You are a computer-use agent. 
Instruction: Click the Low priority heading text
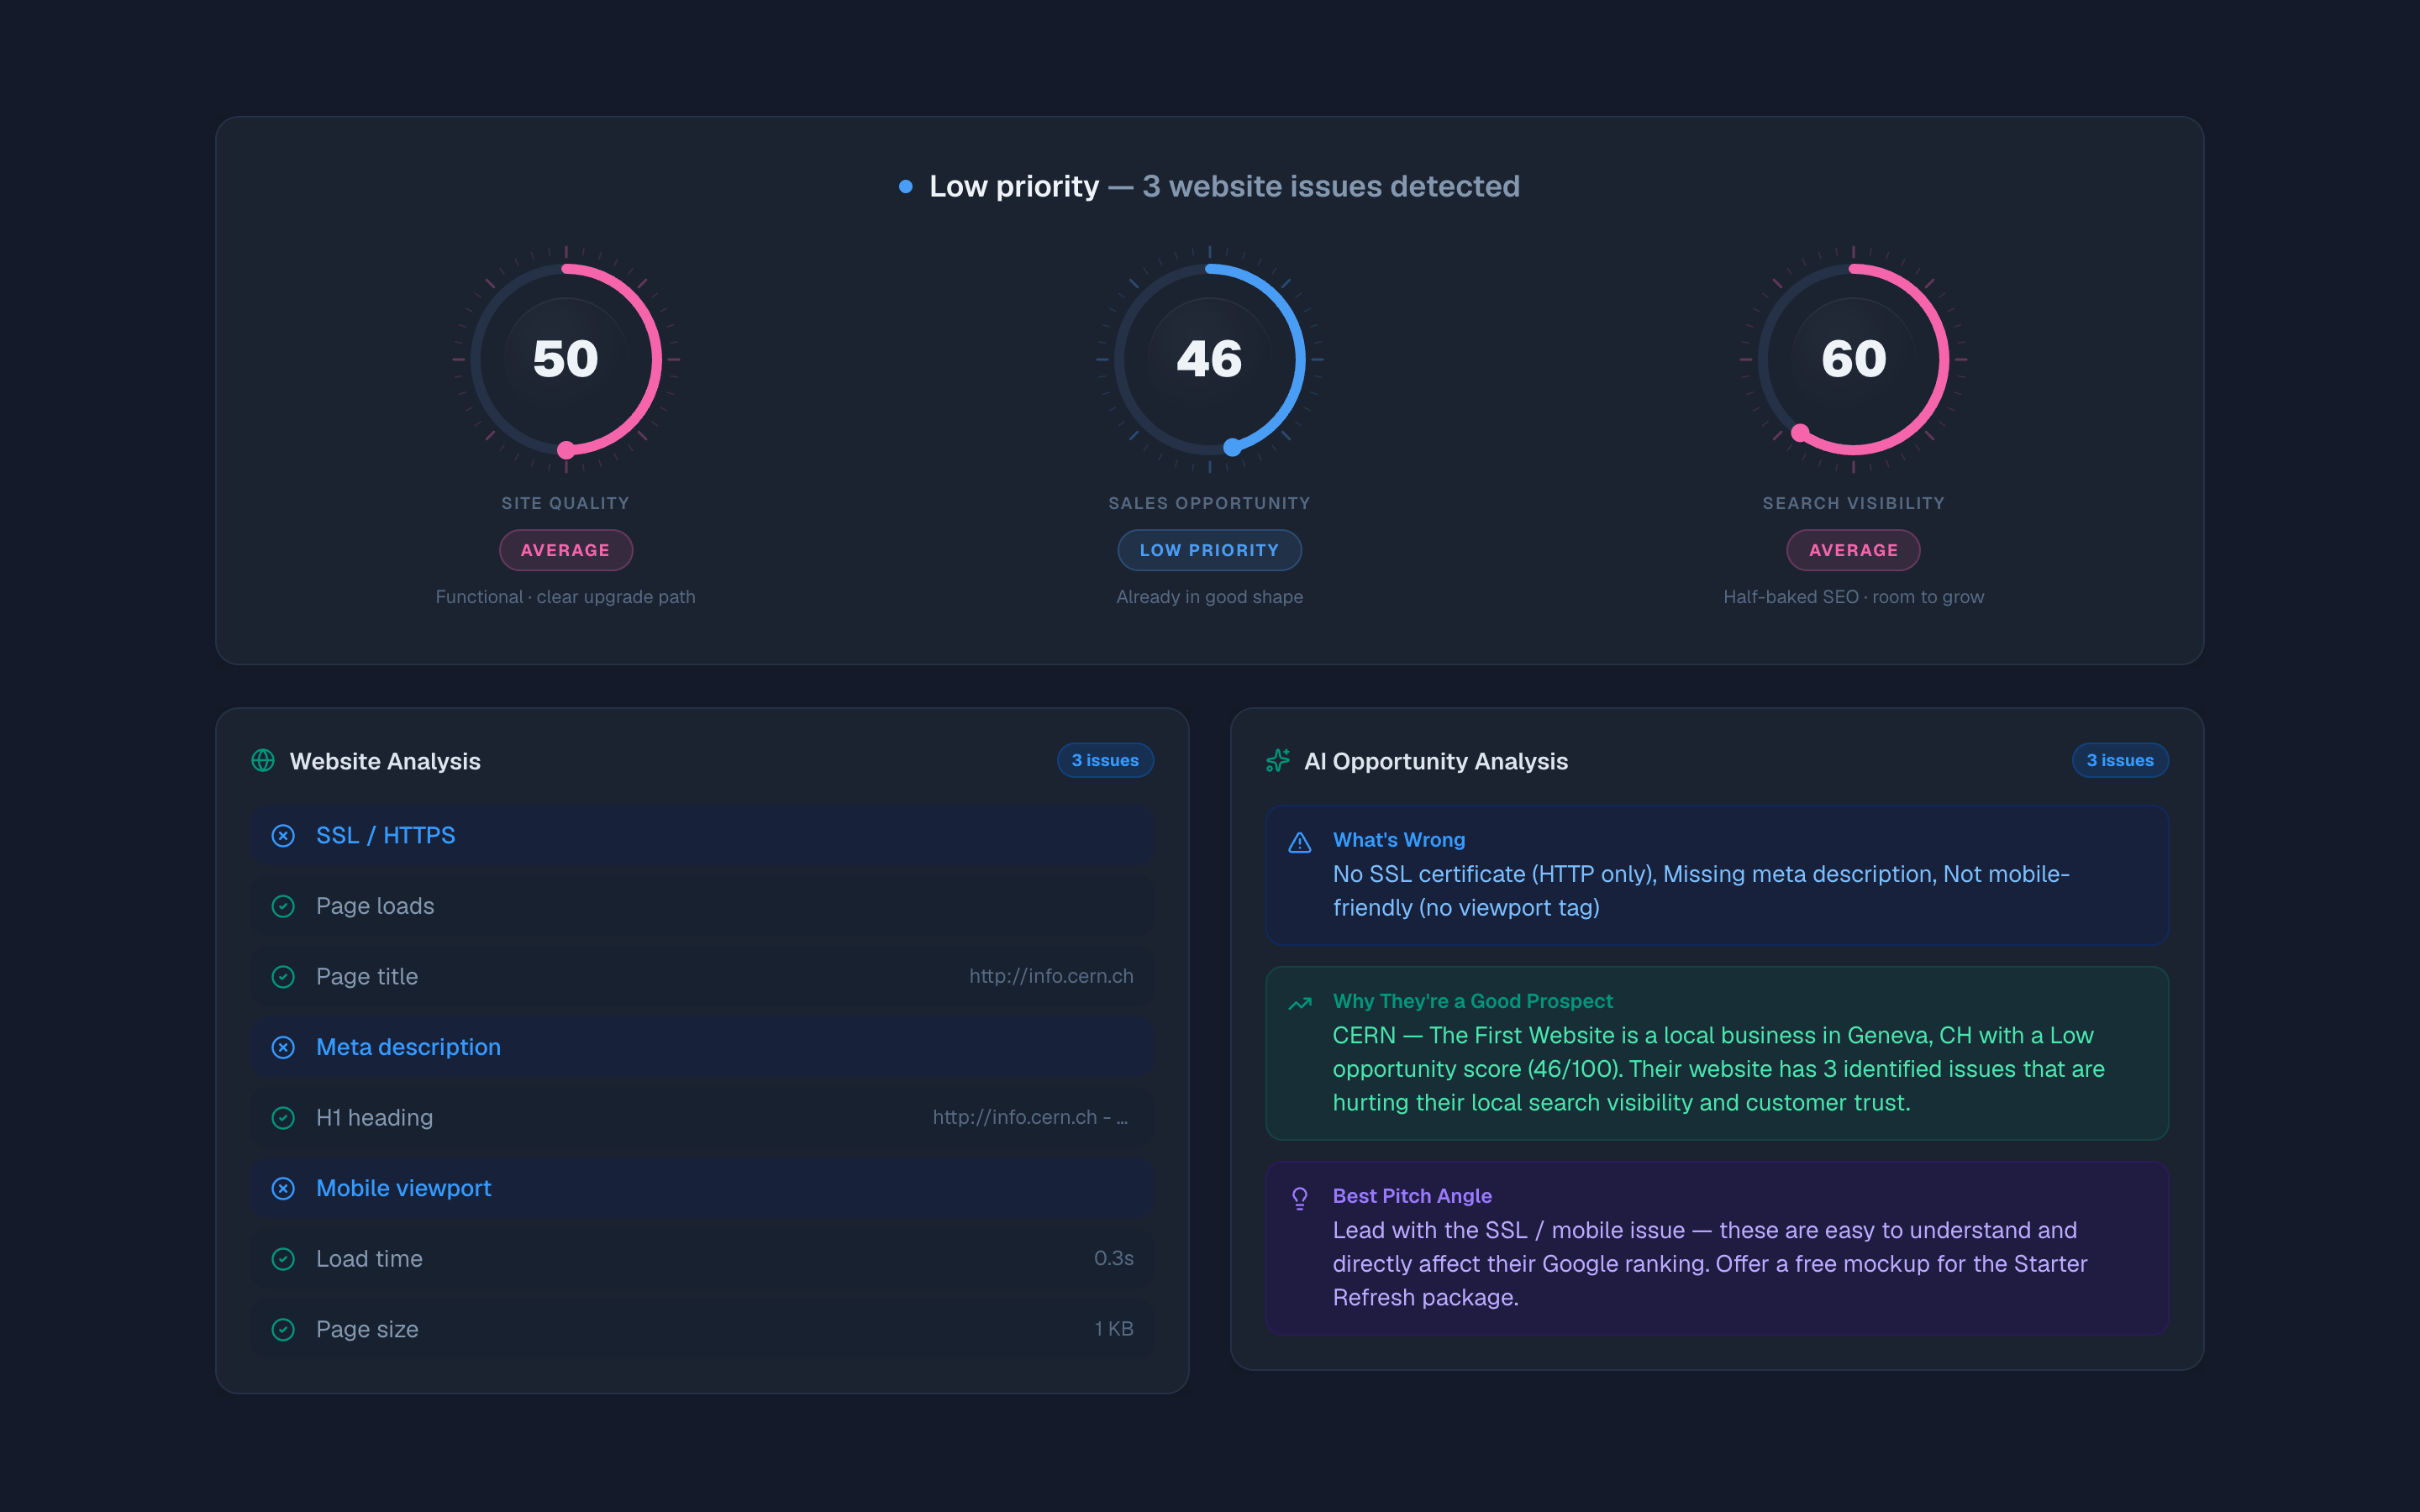tap(1014, 186)
